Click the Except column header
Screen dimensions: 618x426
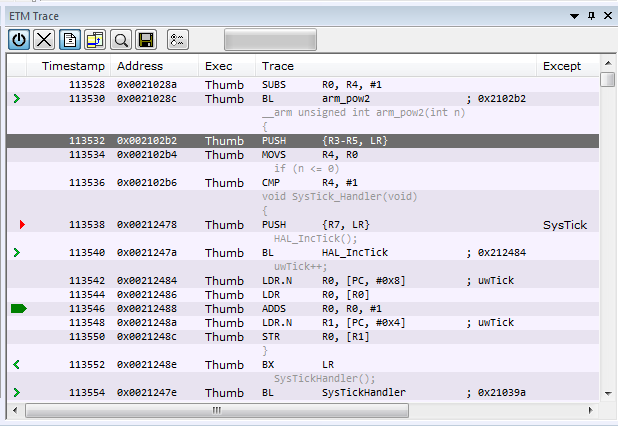562,66
